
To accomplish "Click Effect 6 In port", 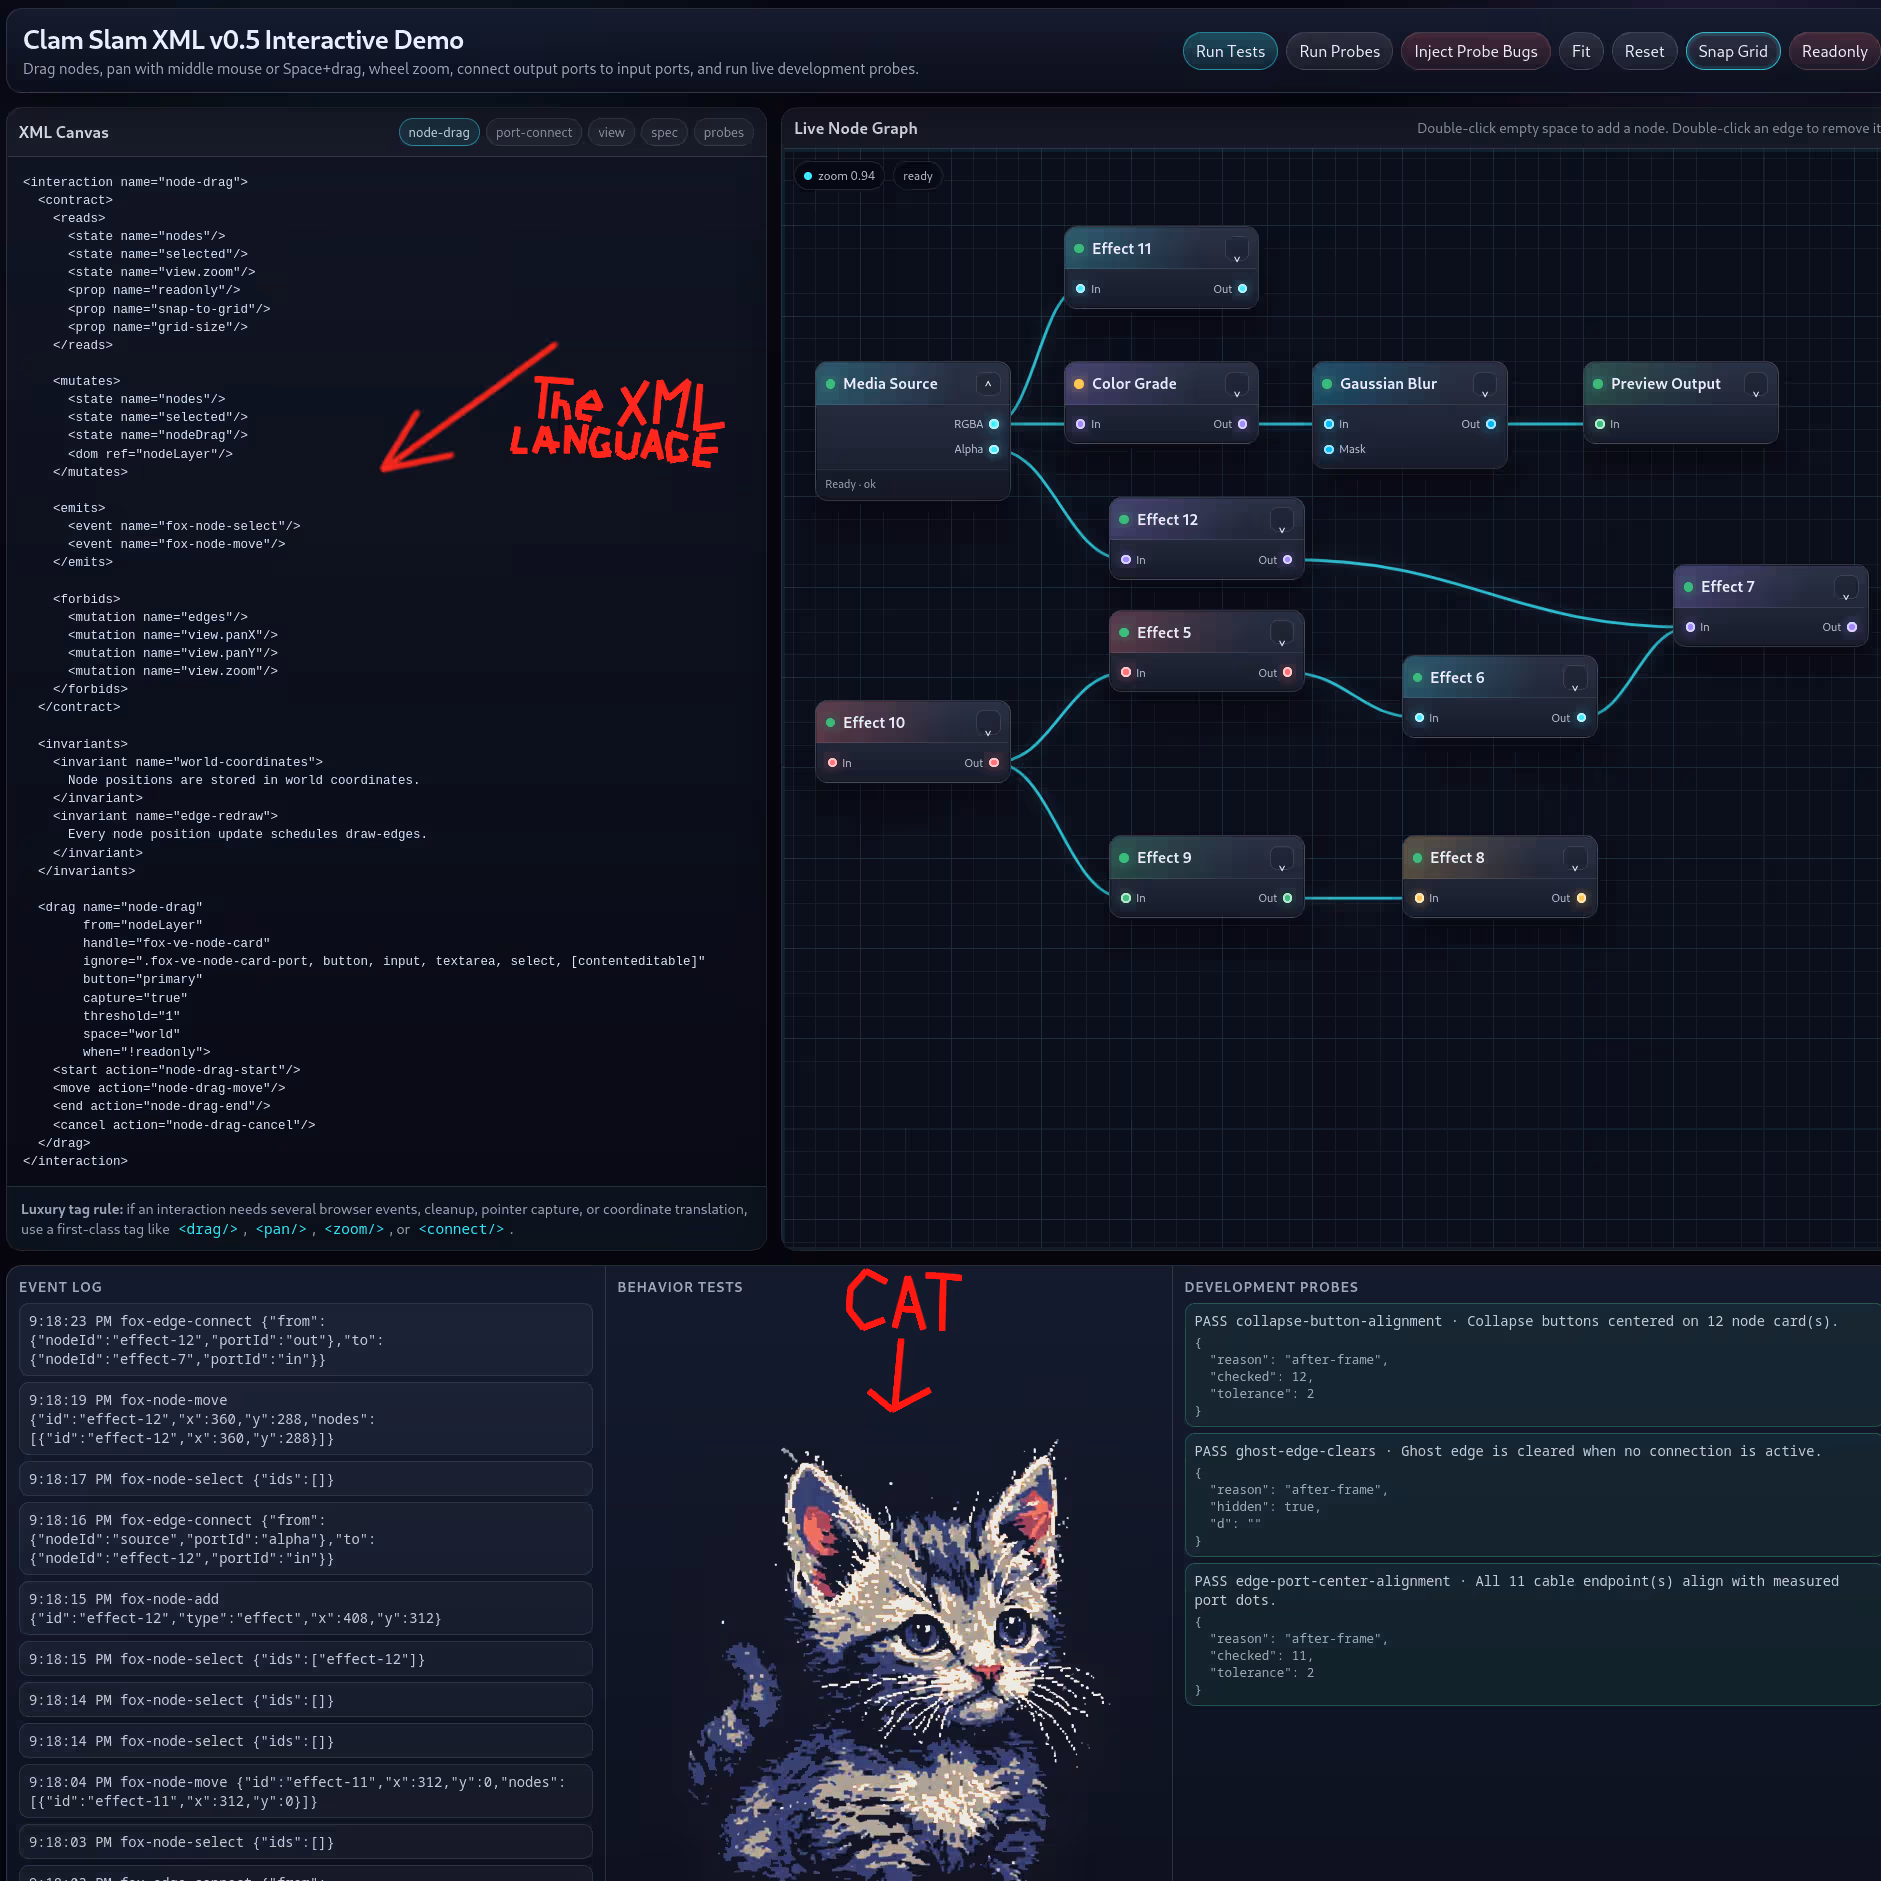I will [x=1419, y=718].
